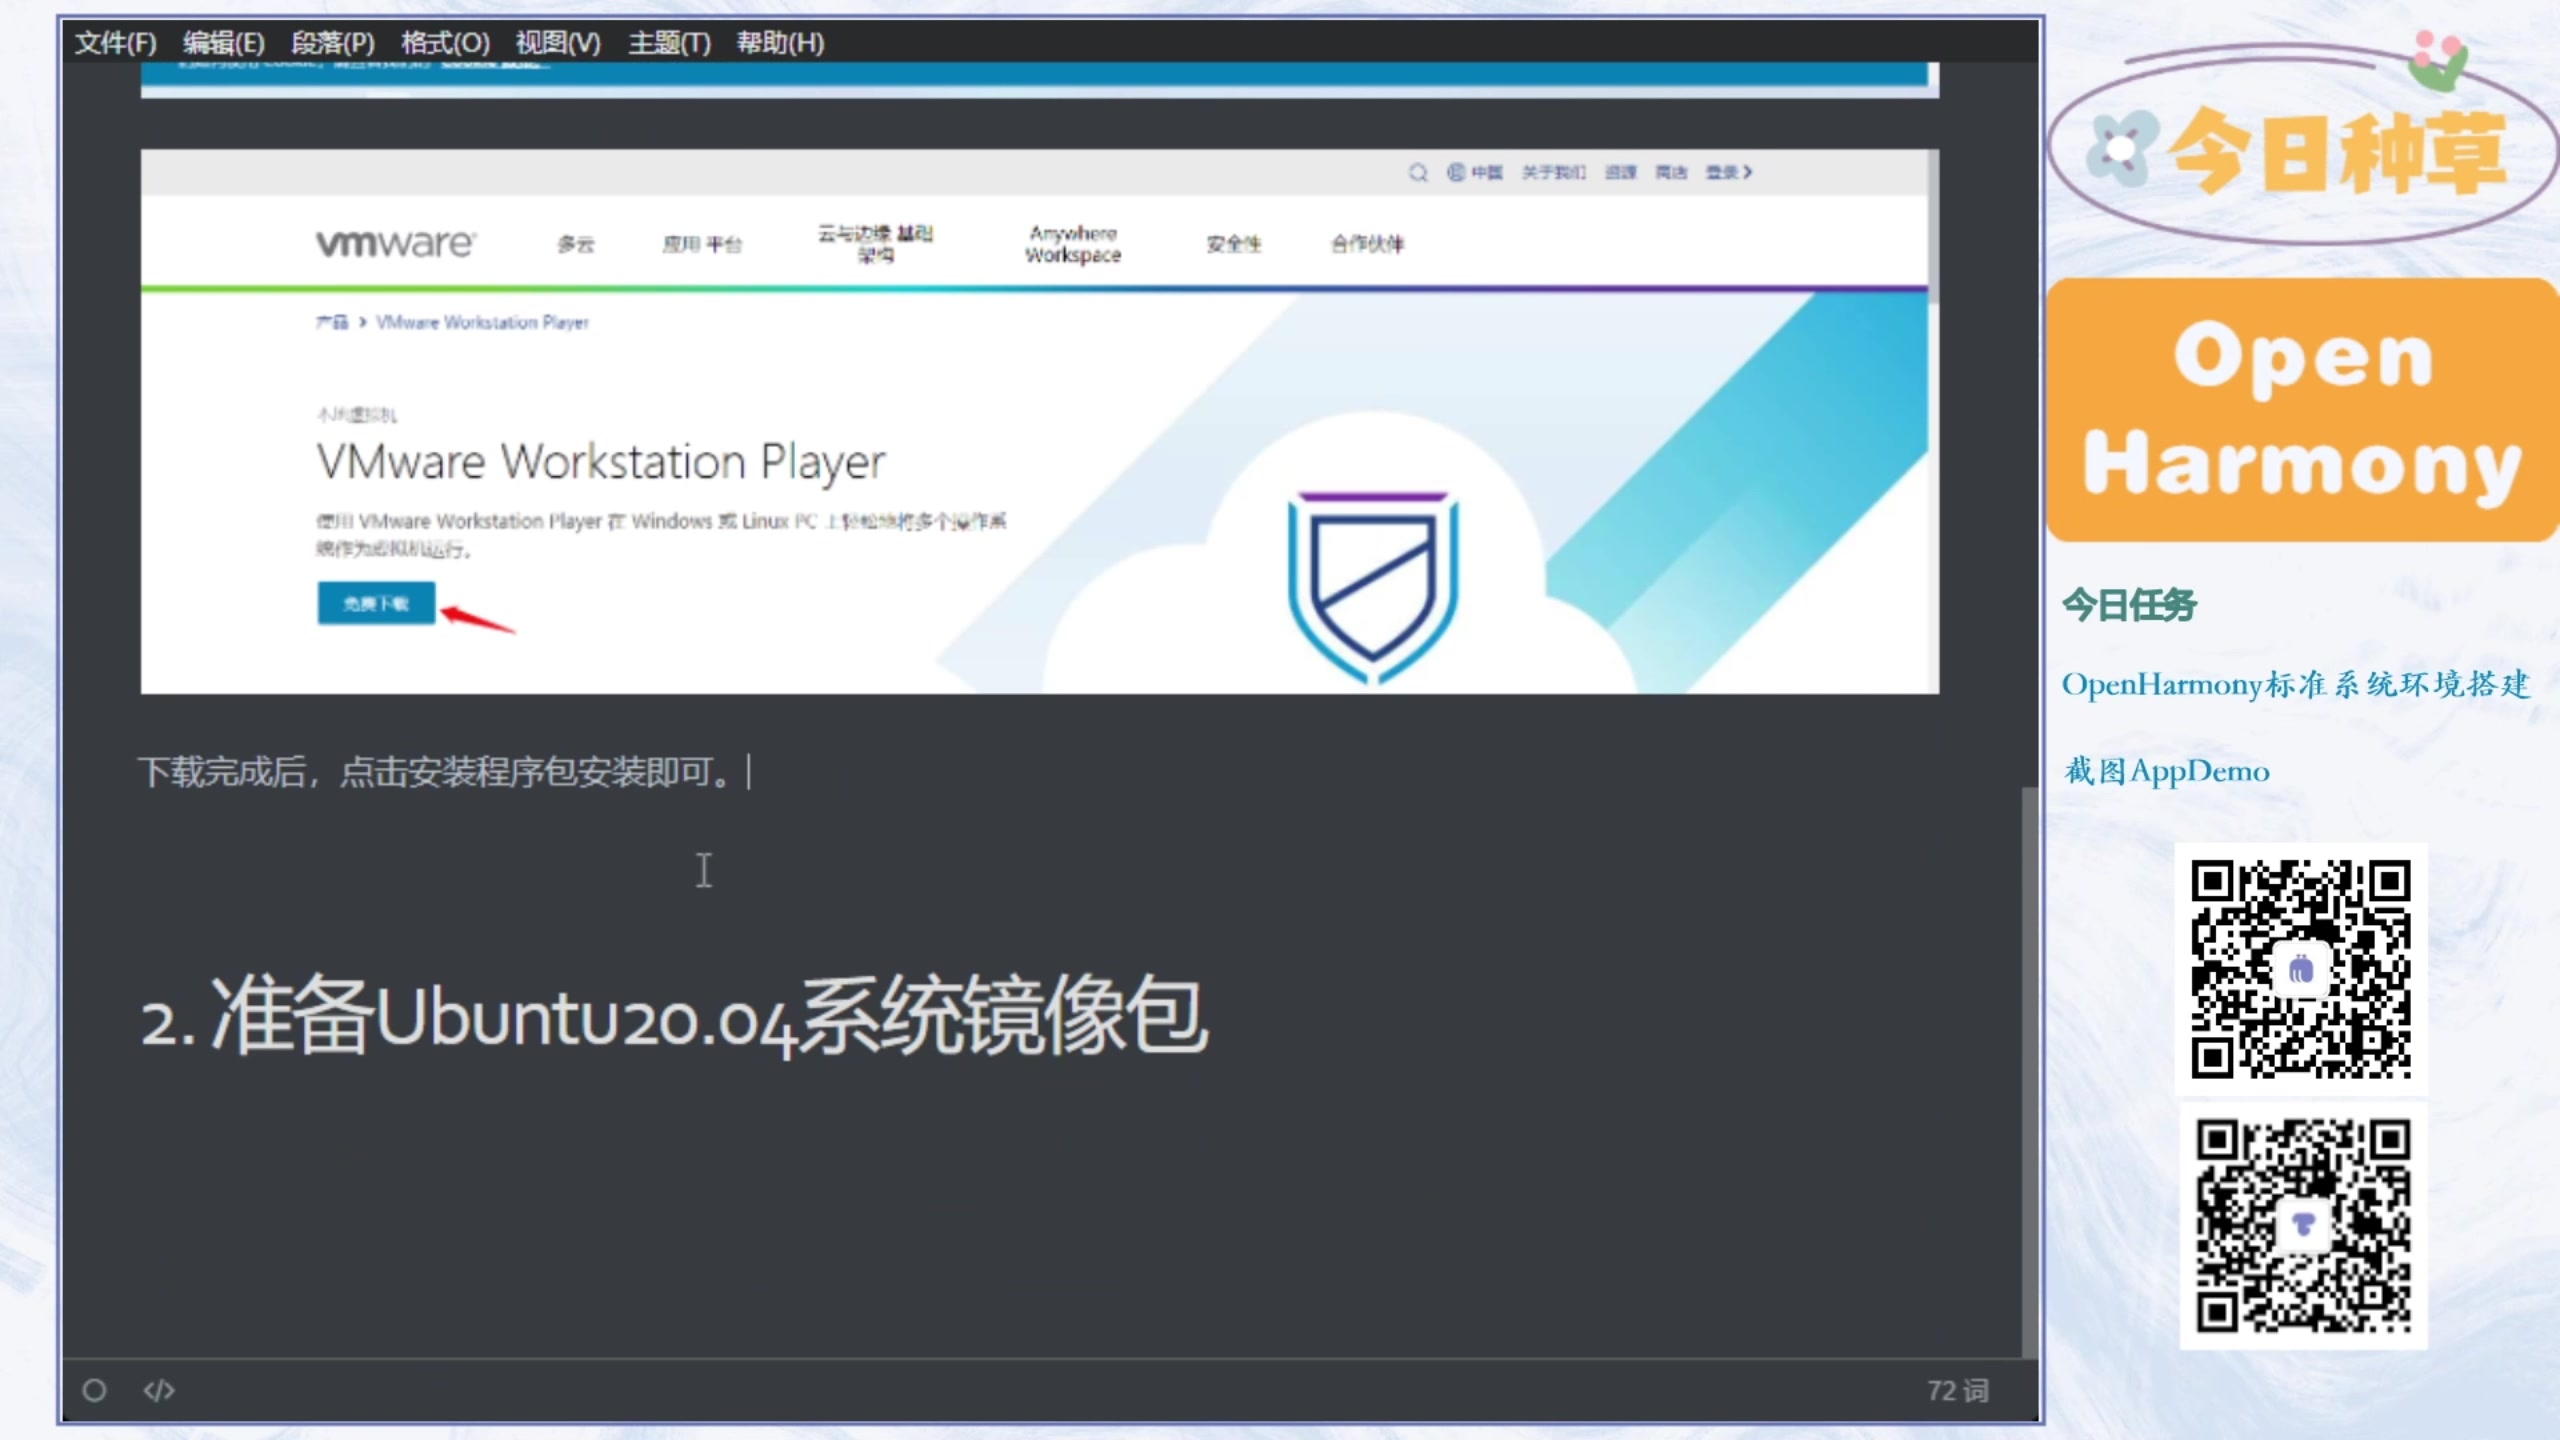Click the 免费下载 download button
2560x1440 pixels.
pos(376,603)
